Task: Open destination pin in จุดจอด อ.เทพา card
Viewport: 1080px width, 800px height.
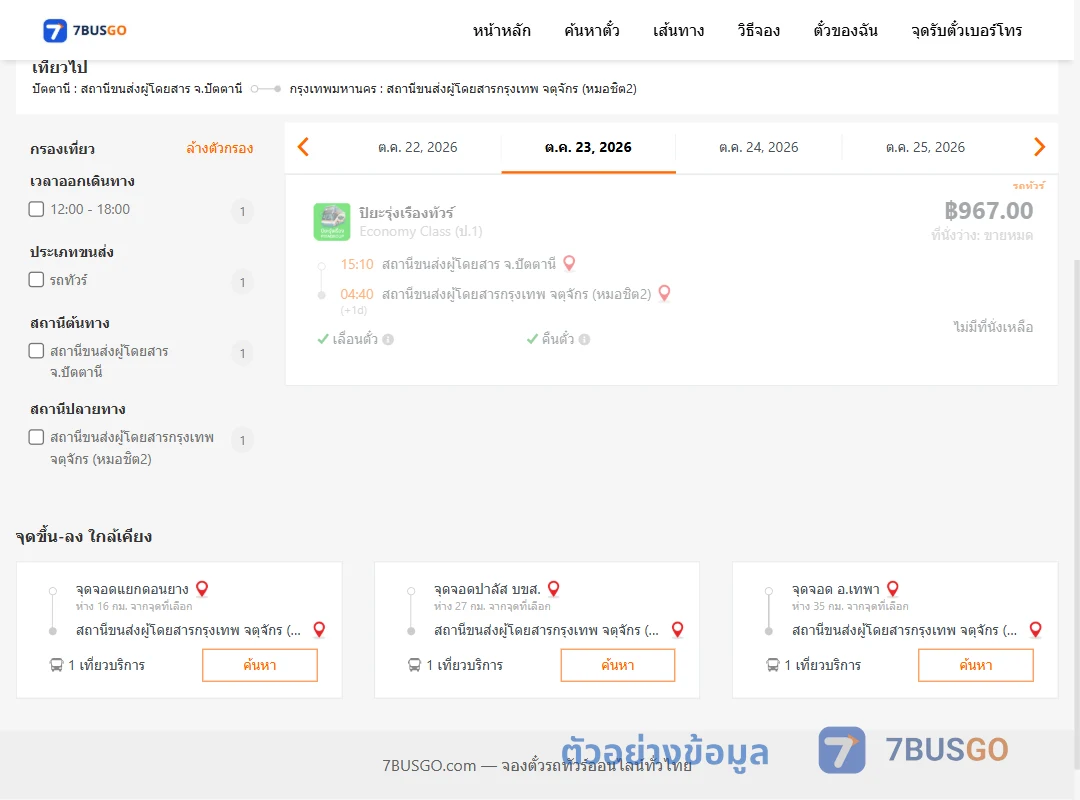Action: 1035,629
